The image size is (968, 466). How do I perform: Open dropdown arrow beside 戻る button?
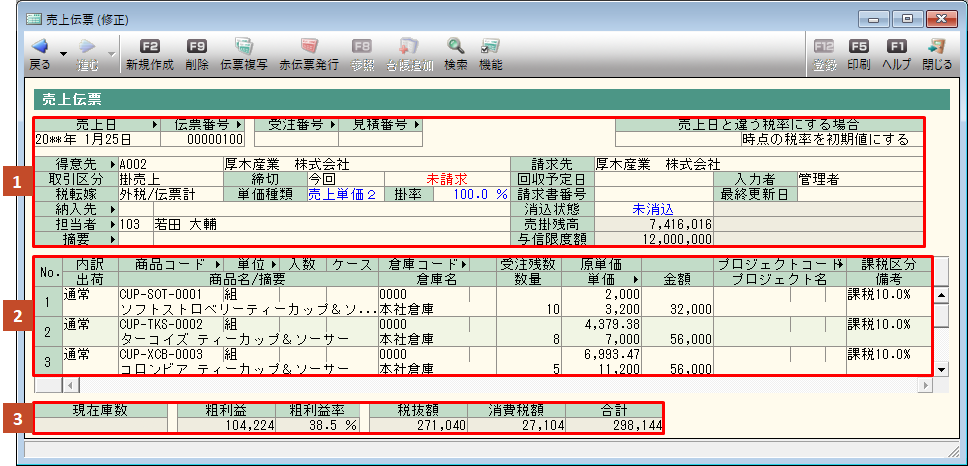(63, 52)
